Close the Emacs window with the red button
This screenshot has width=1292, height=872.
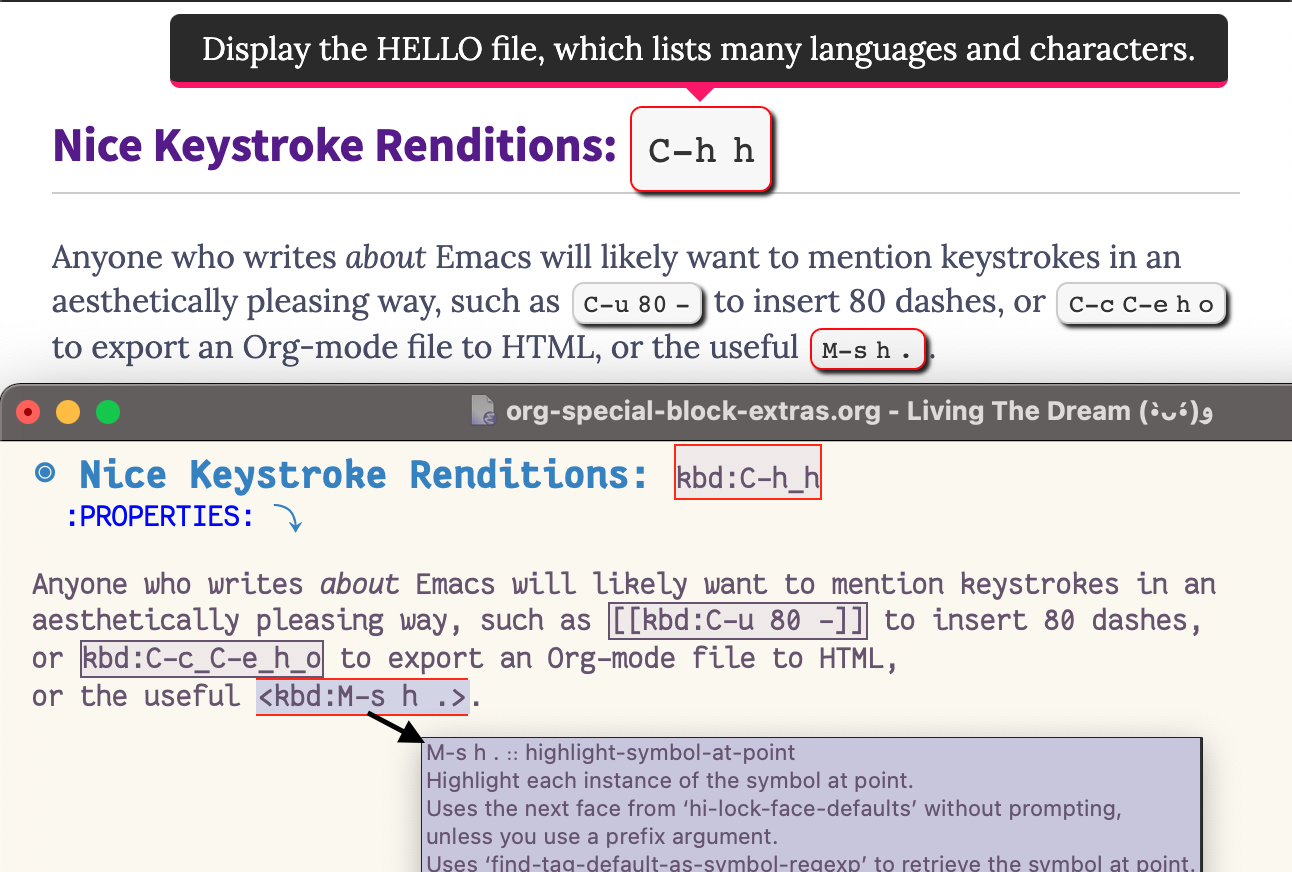tap(28, 412)
